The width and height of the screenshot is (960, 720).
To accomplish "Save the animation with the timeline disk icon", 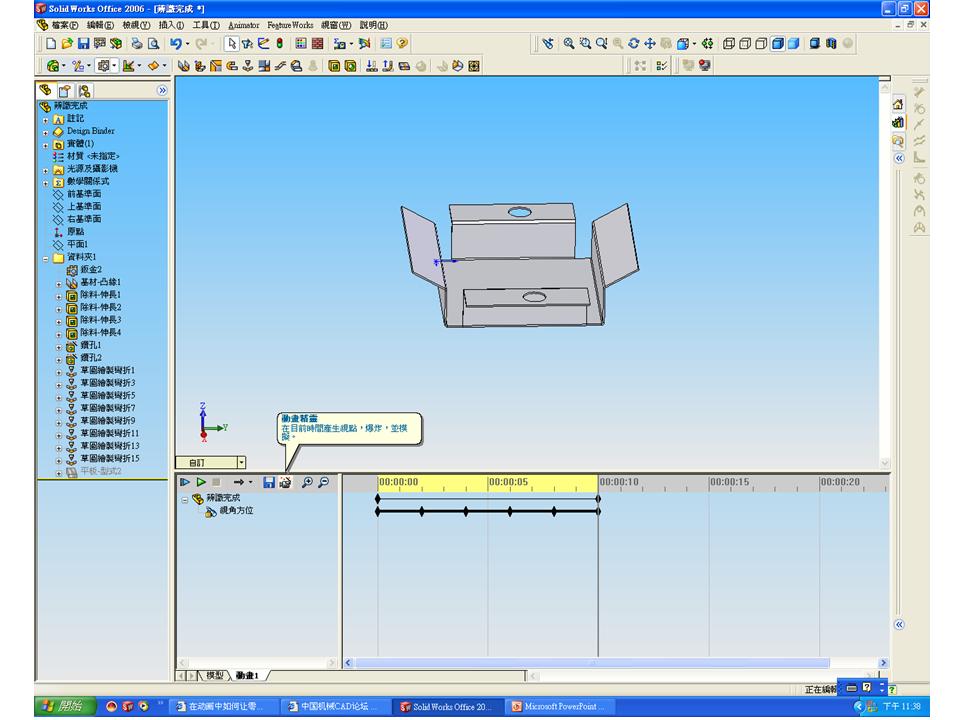I will (269, 482).
